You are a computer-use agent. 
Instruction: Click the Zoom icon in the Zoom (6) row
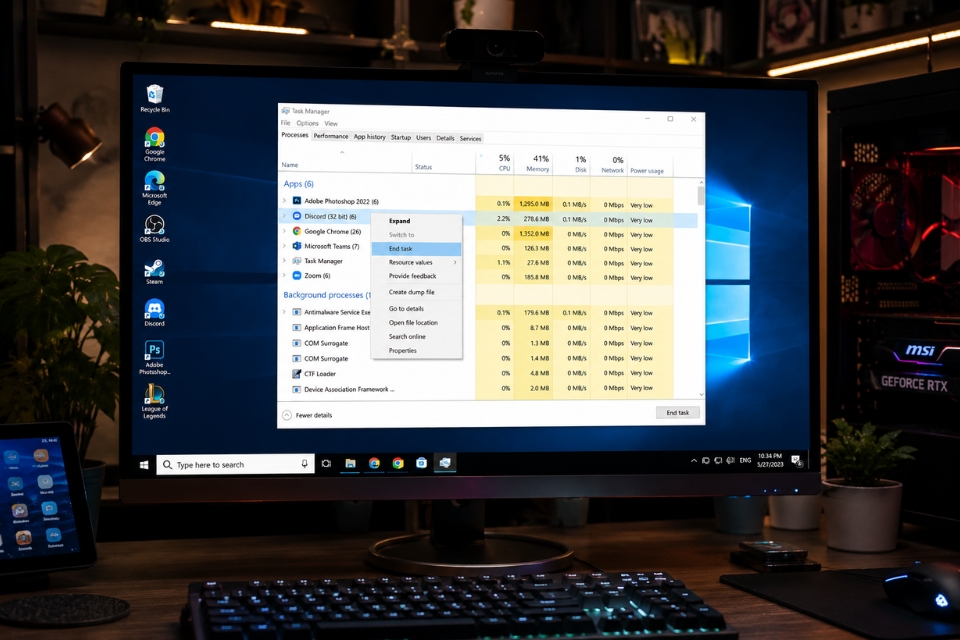[297, 276]
